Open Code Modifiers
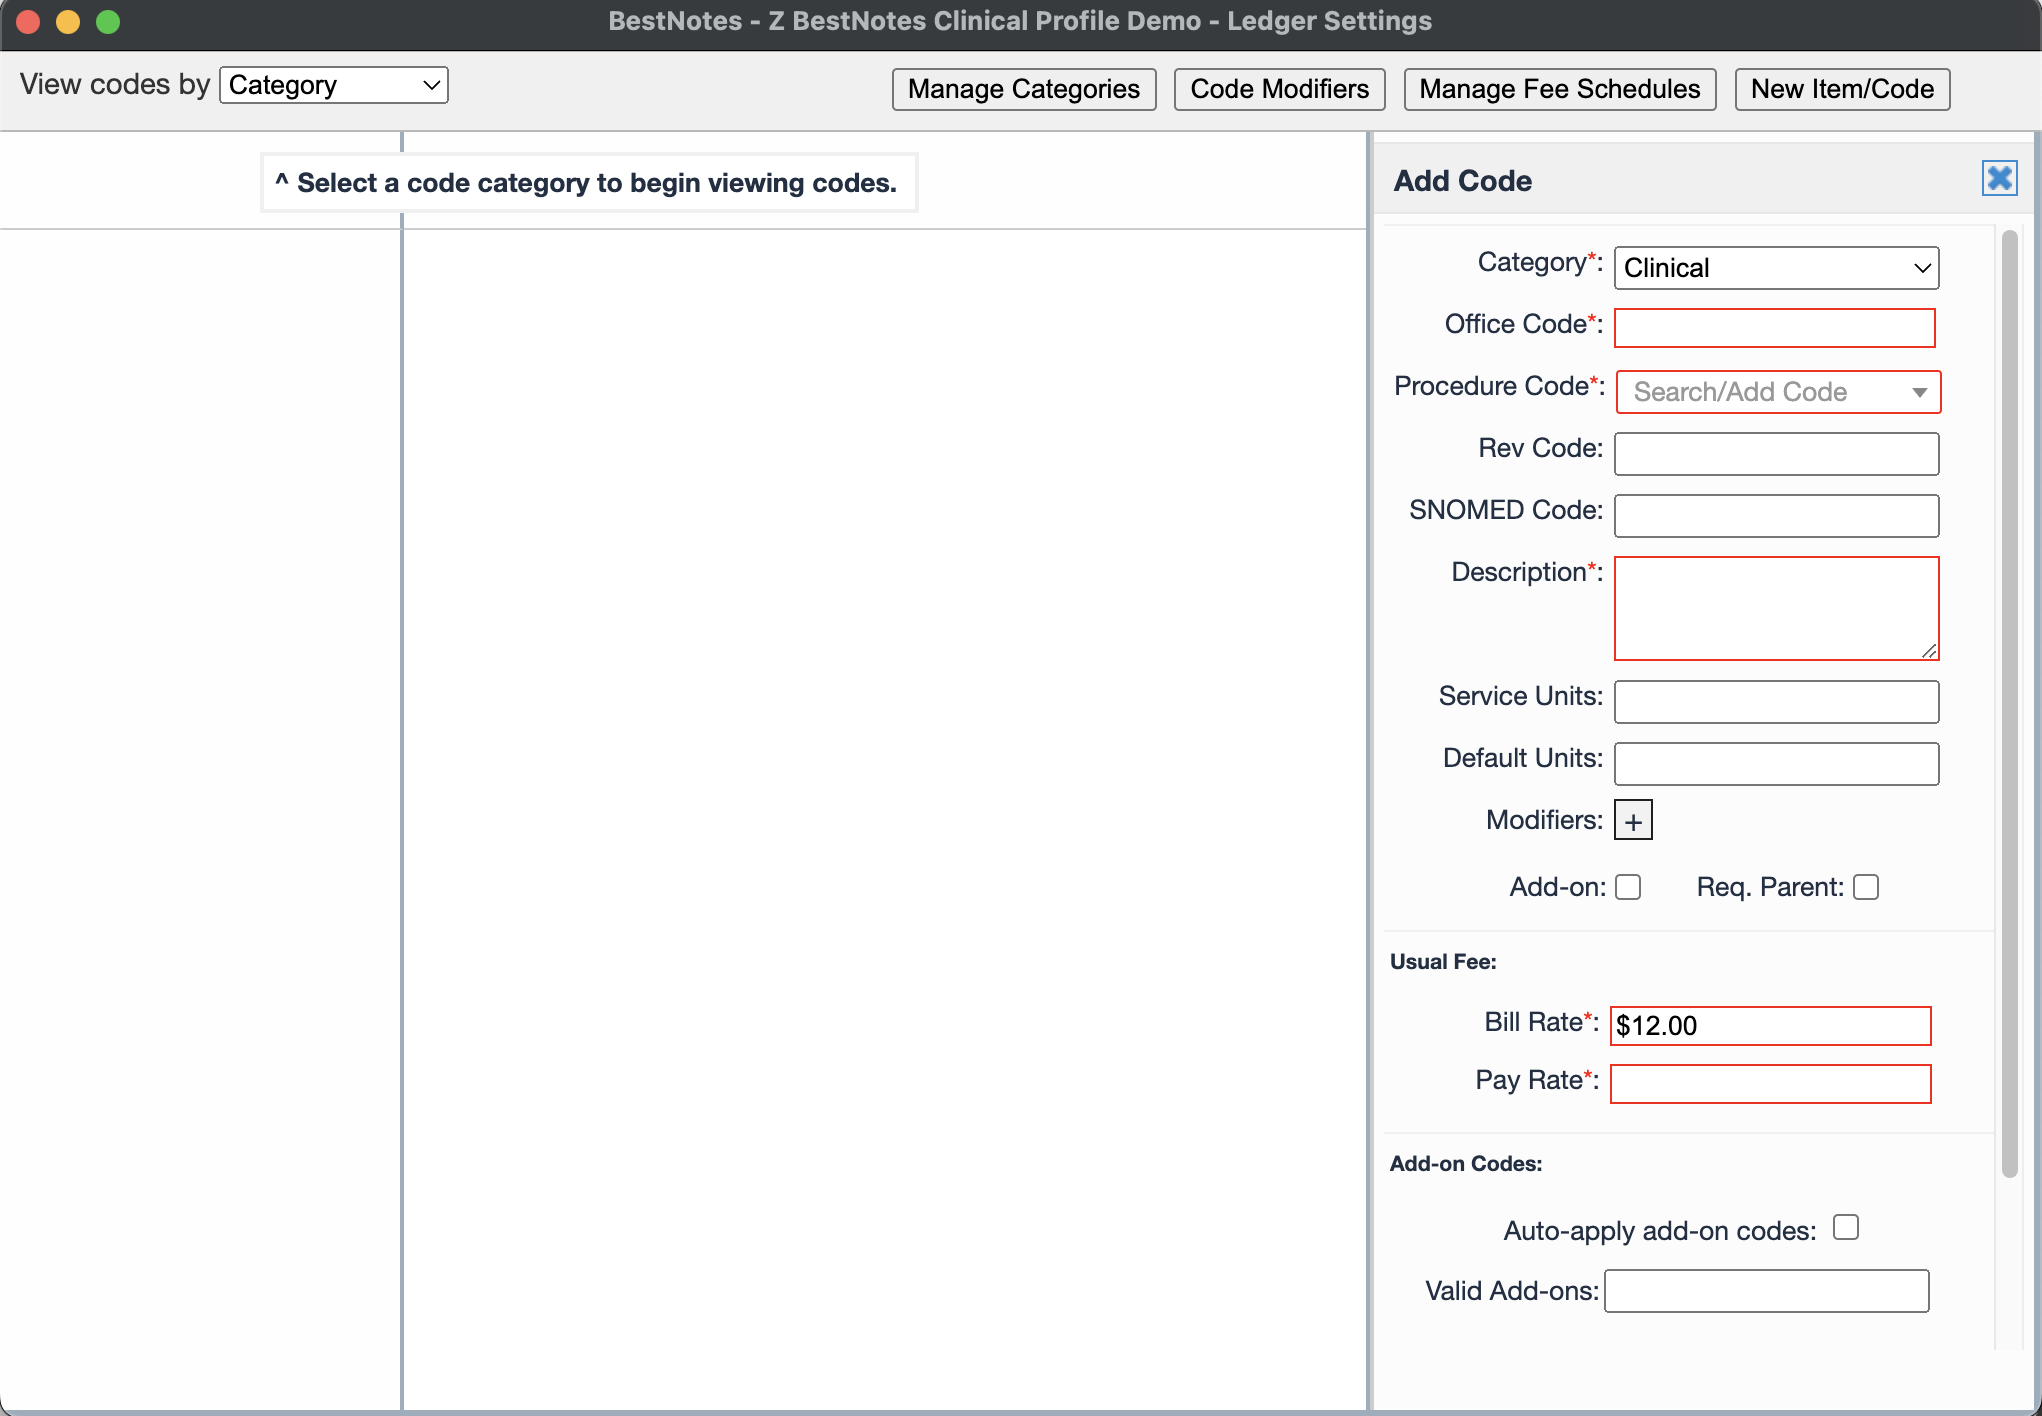 coord(1279,89)
